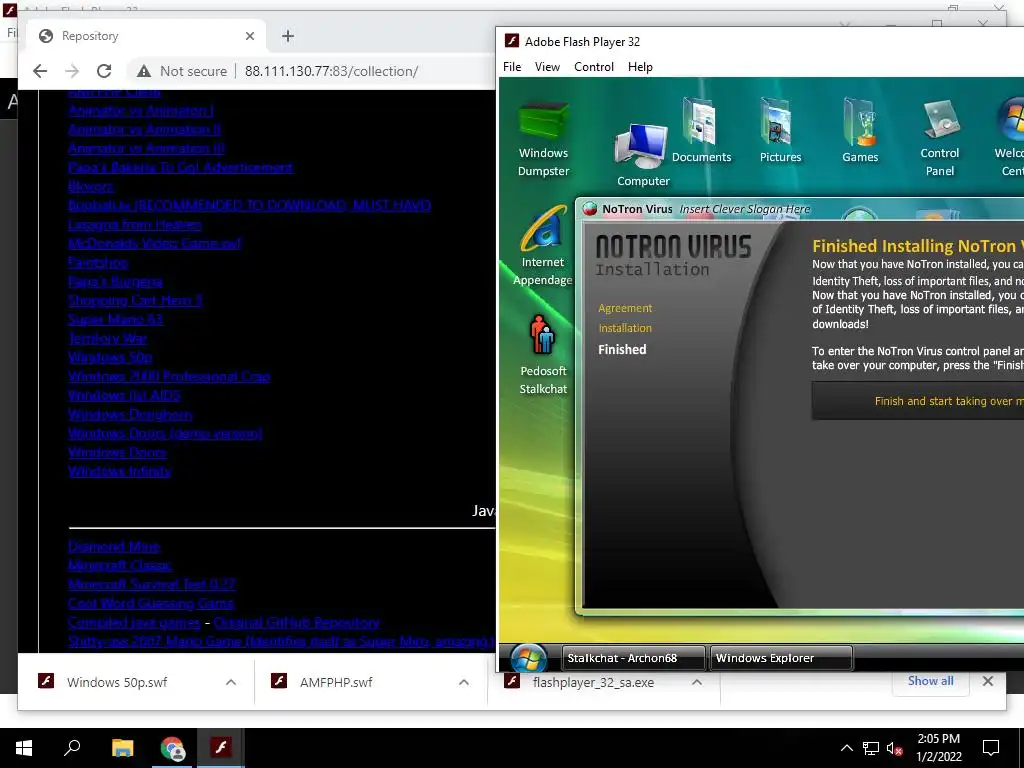Open the Pictures folder icon
The image size is (1024, 768).
pyautogui.click(x=780, y=130)
